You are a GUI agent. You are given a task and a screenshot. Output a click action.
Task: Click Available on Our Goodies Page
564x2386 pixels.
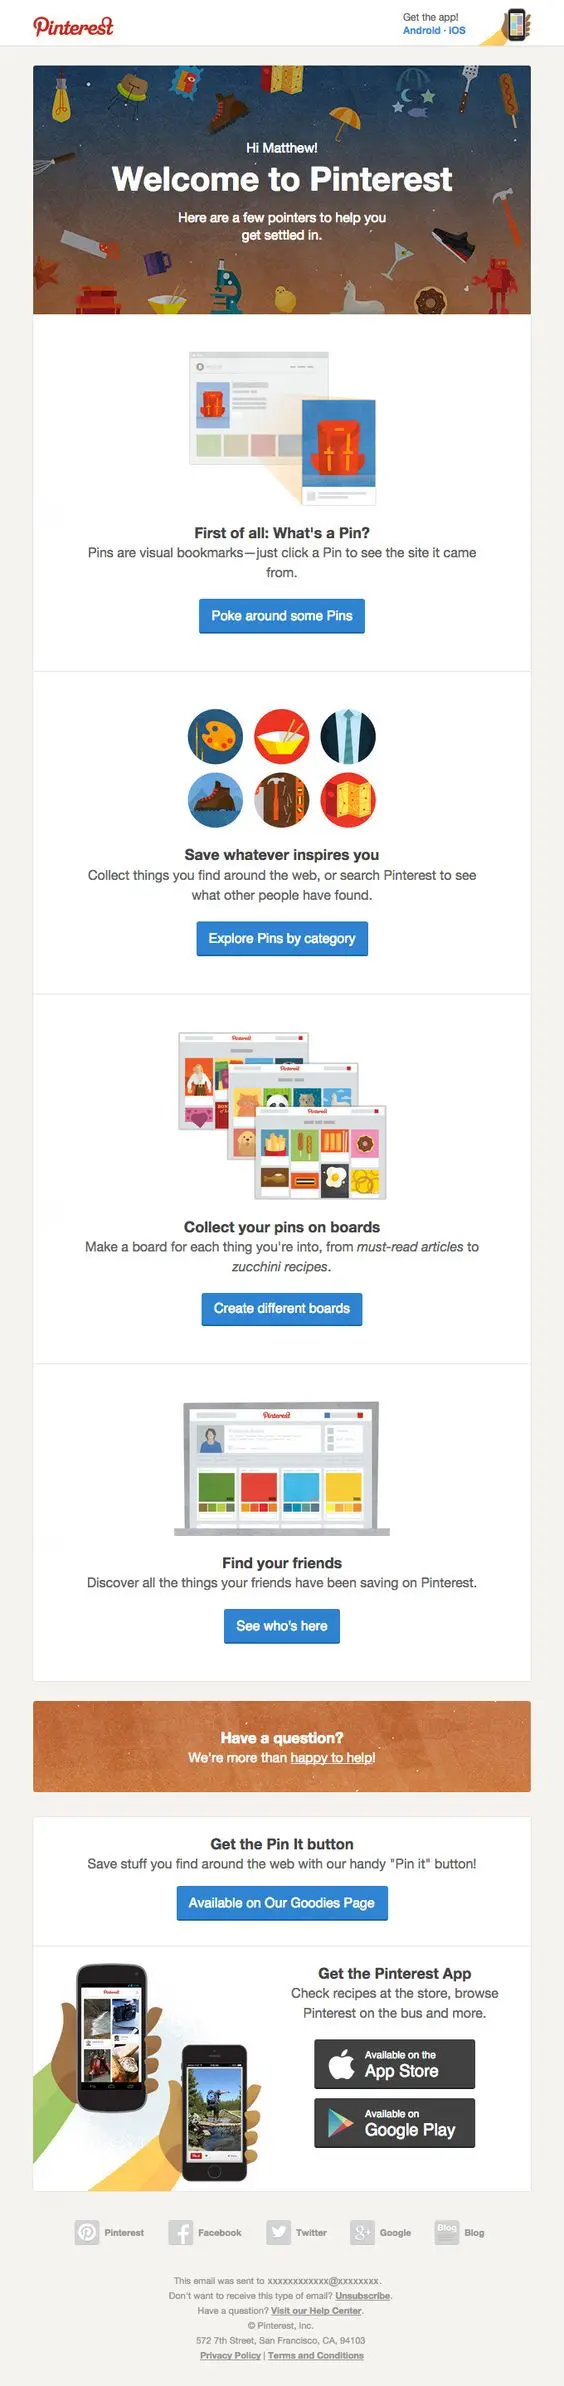(x=282, y=1903)
